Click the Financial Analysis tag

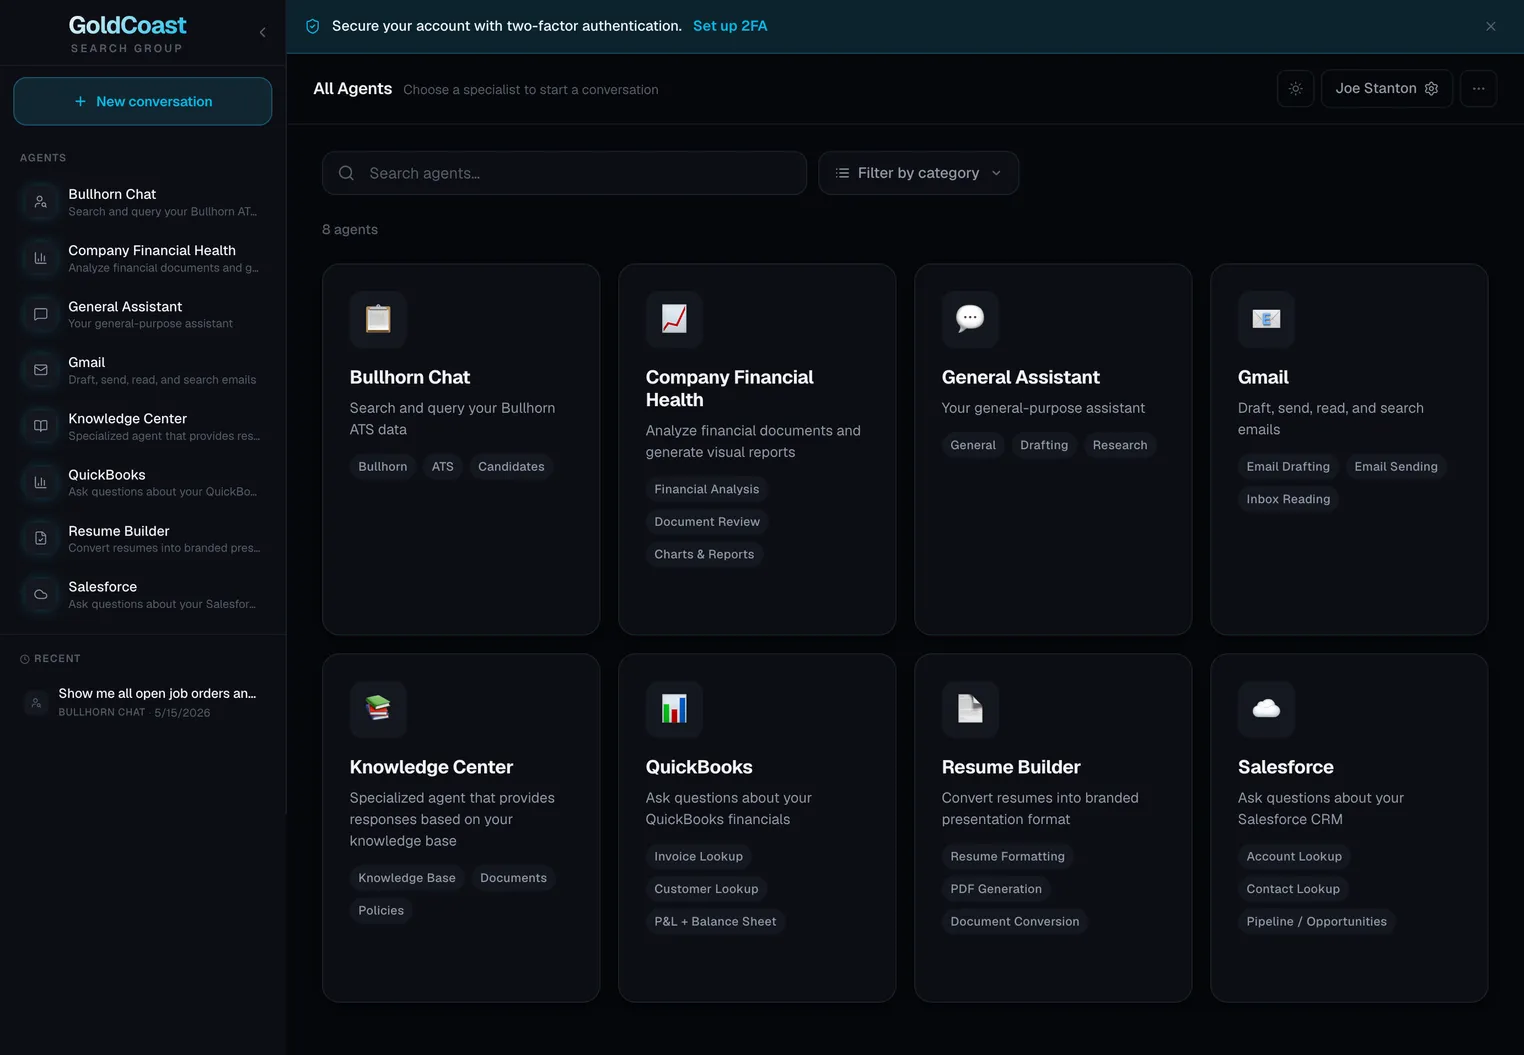pos(707,490)
